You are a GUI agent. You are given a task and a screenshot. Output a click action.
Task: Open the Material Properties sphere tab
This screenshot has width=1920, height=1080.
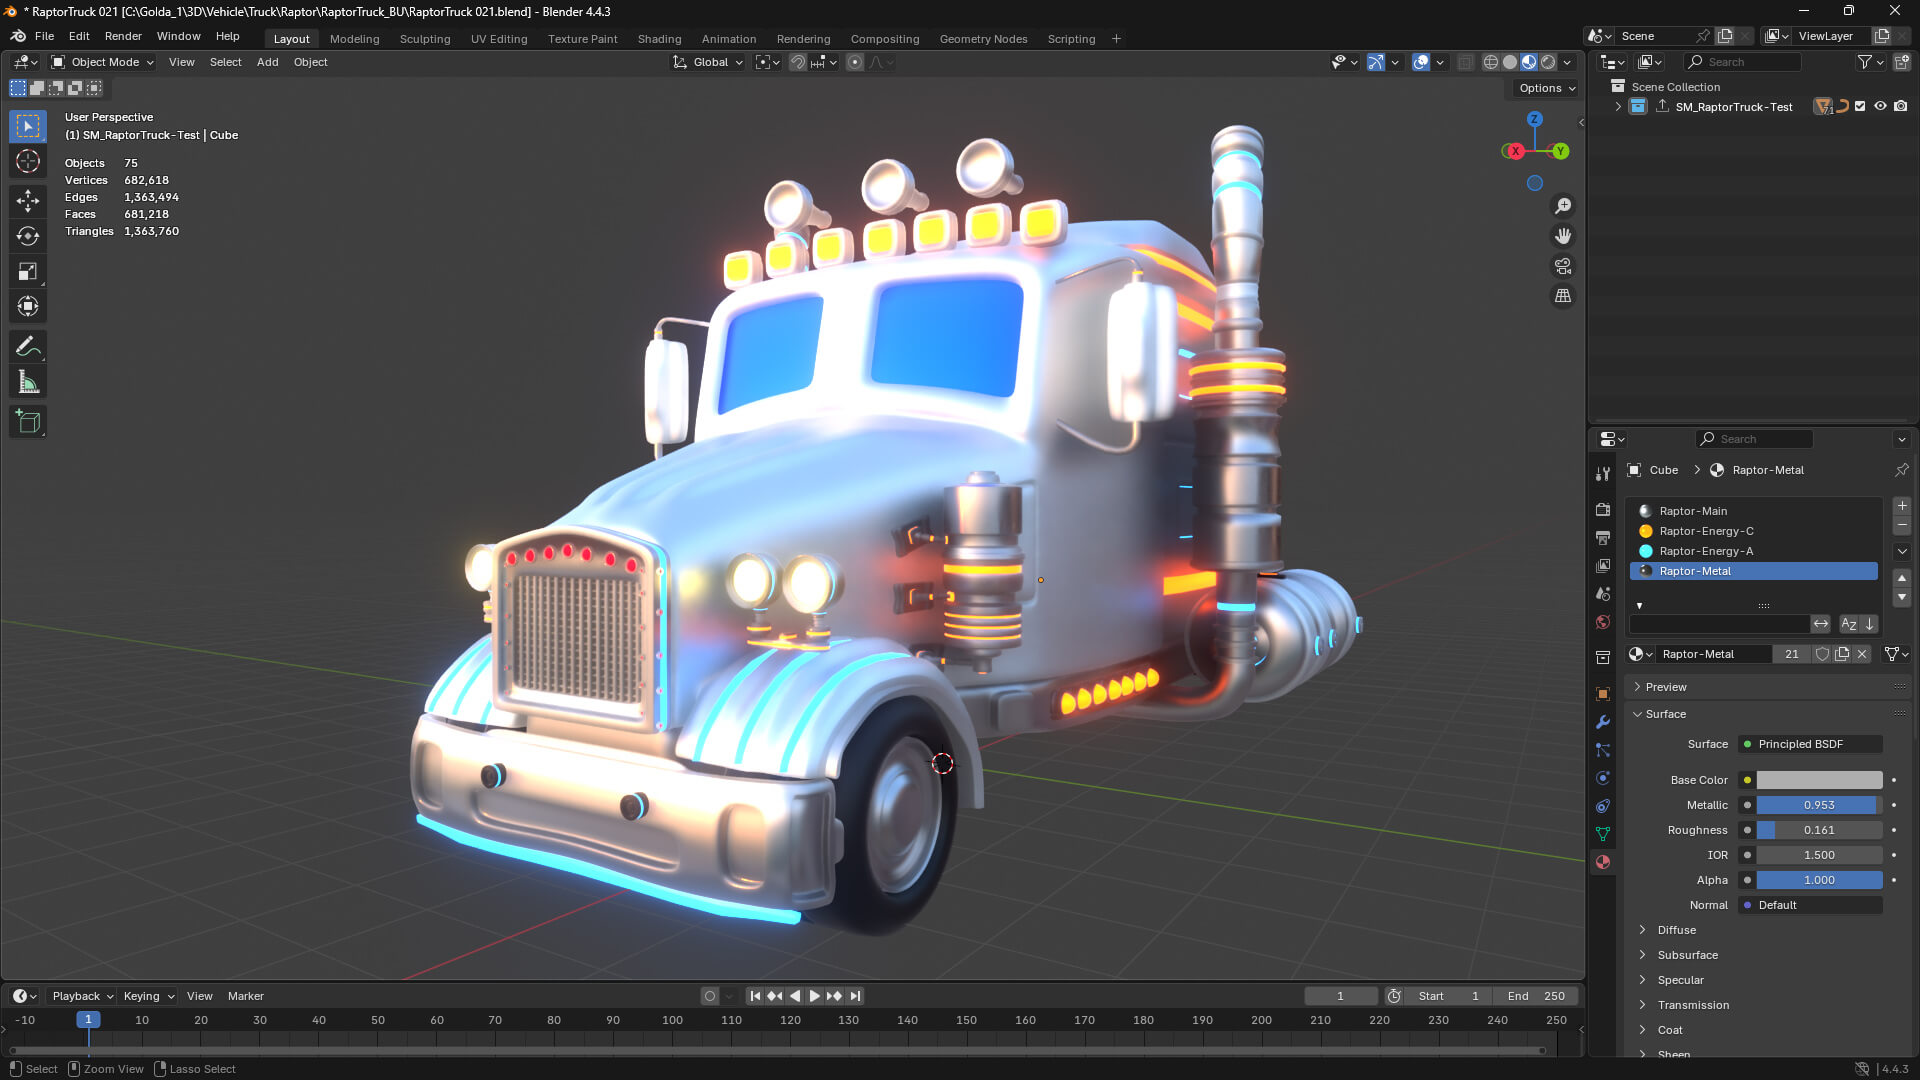(x=1603, y=862)
